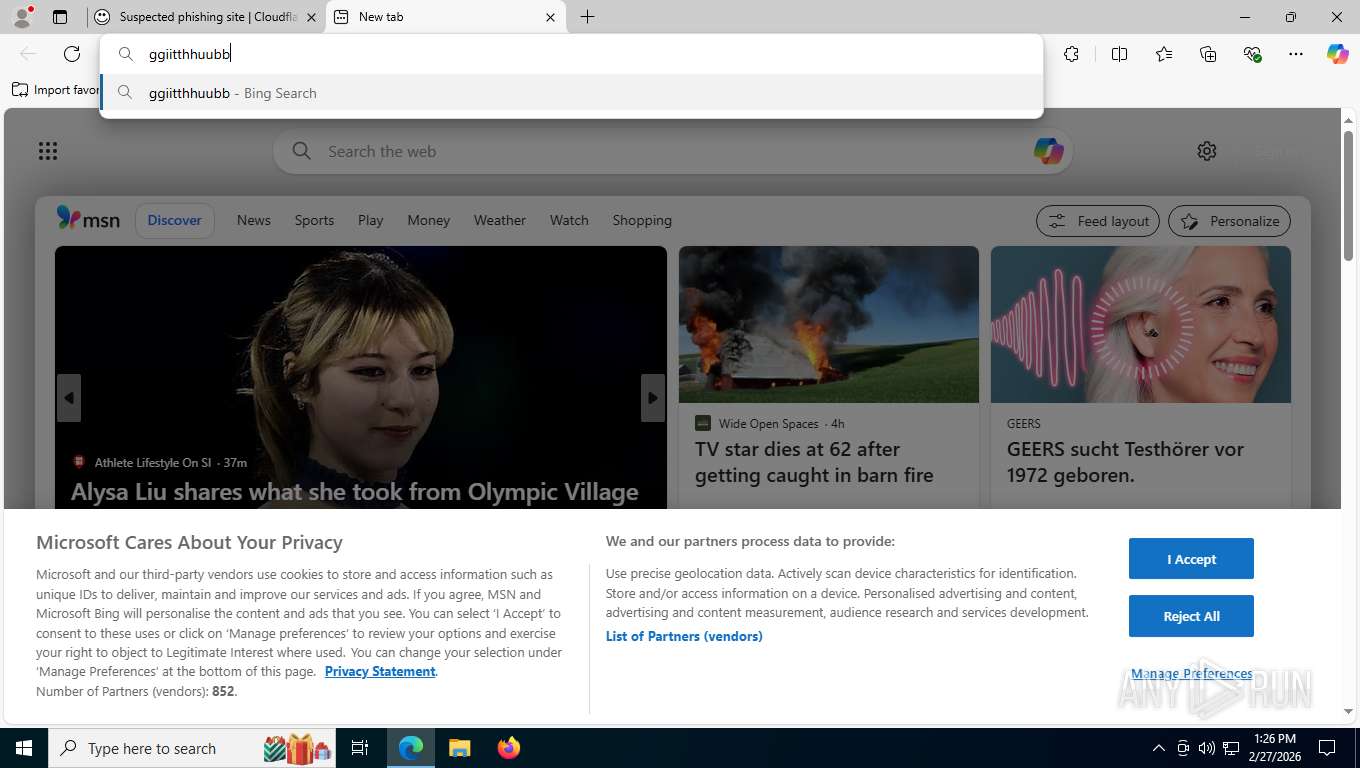The height and width of the screenshot is (768, 1360).
Task: Open a new browser tab with plus icon
Action: coord(587,17)
